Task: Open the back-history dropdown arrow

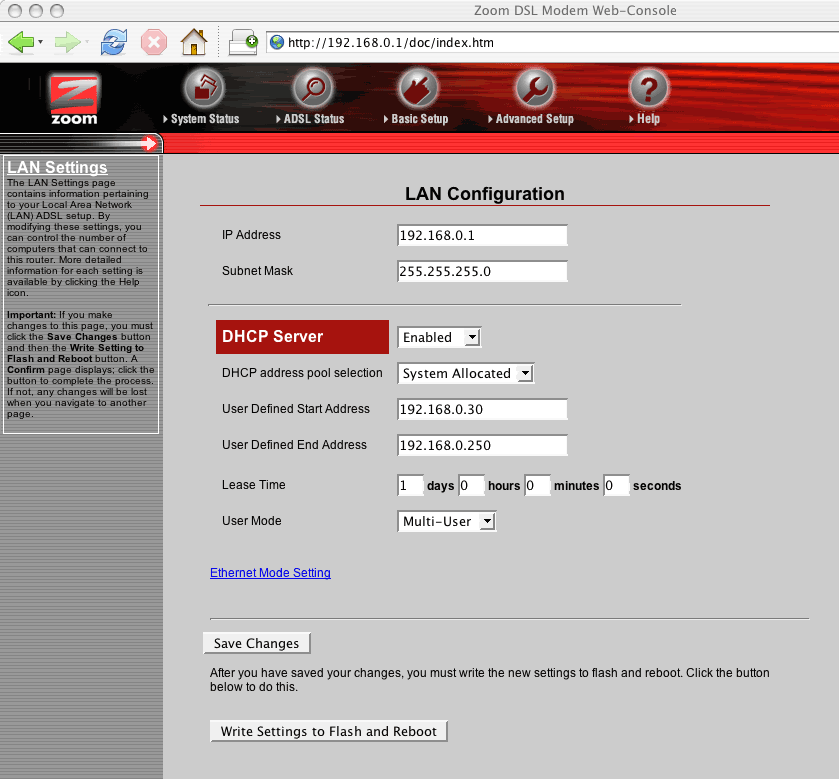Action: (41, 42)
